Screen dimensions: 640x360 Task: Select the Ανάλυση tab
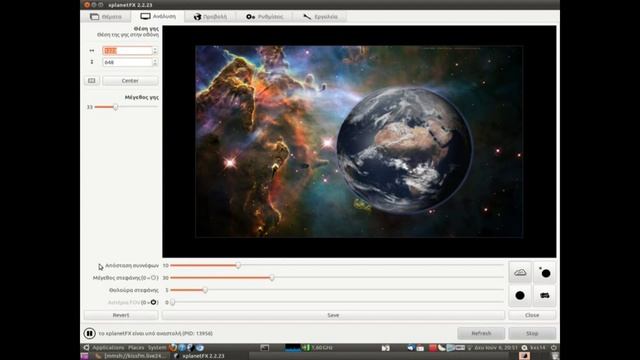(x=158, y=16)
